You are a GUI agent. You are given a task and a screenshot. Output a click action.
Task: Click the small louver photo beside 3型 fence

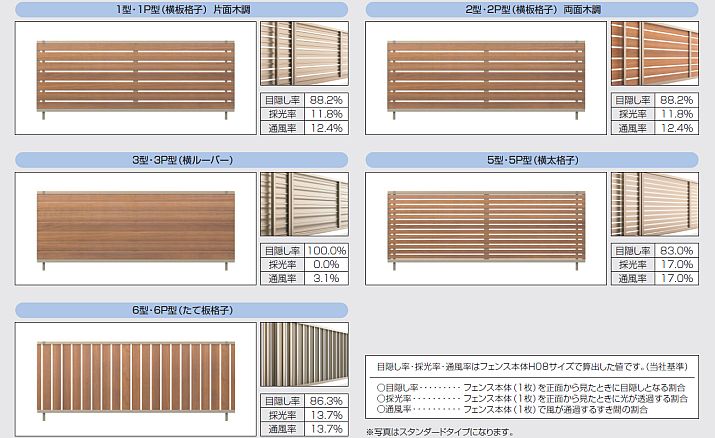click(304, 204)
